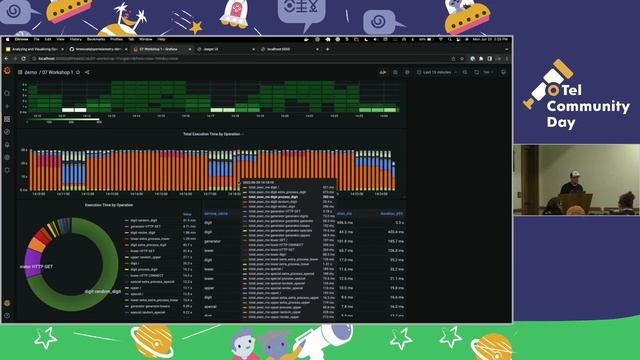Go forward with Chrome forward arrow

coord(15,59)
